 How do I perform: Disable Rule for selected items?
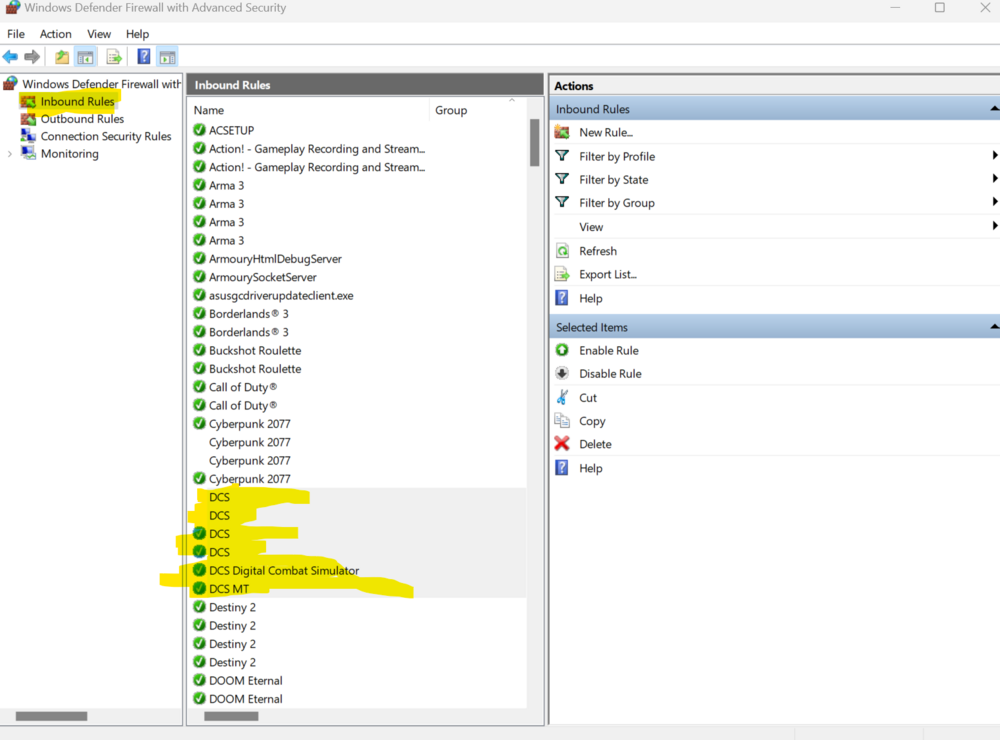[x=563, y=373]
